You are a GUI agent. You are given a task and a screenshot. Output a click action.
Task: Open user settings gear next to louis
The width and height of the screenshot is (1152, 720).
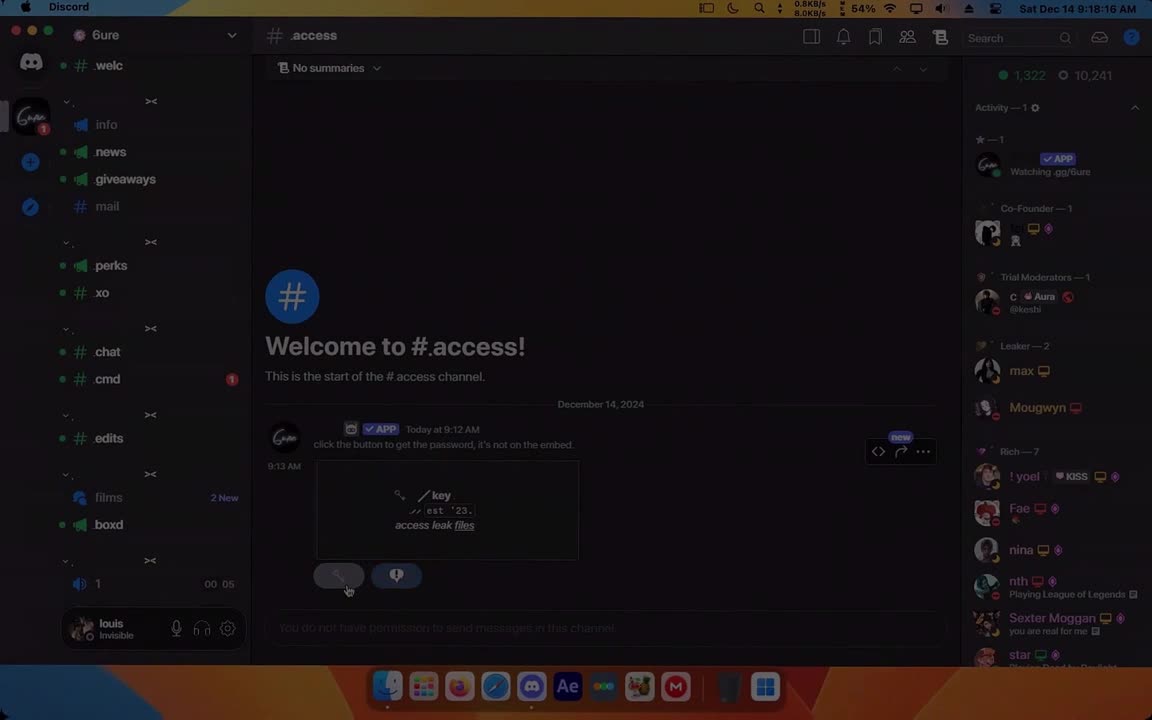coord(227,628)
